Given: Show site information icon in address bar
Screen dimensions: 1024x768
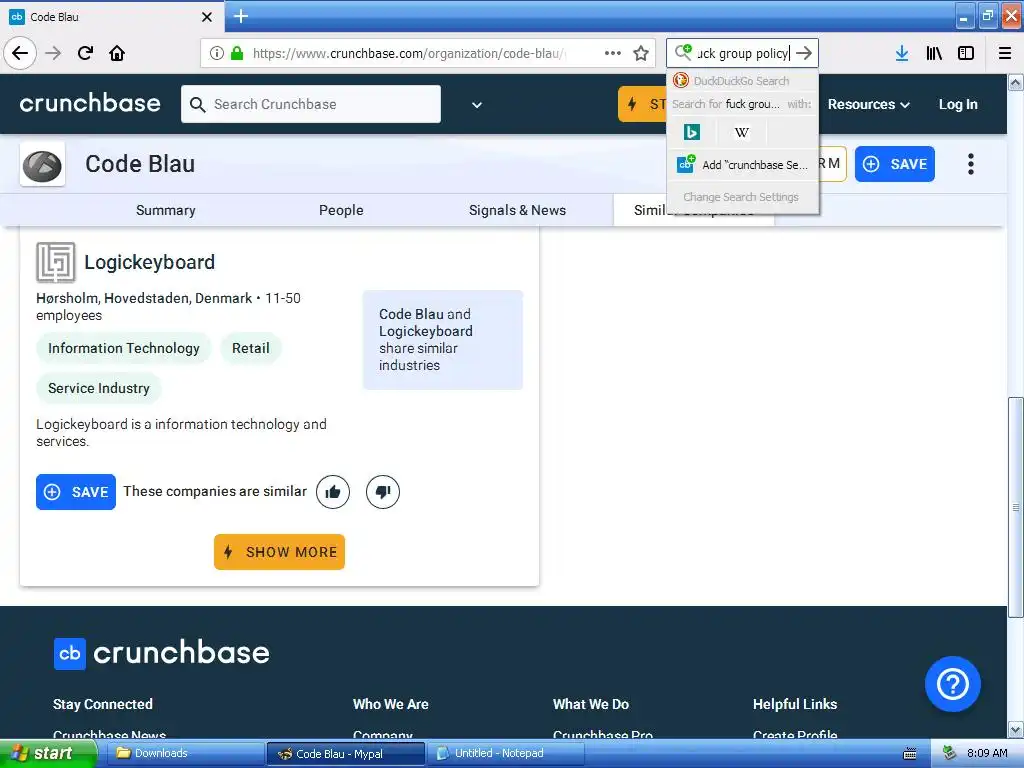Looking at the screenshot, I should click(217, 54).
